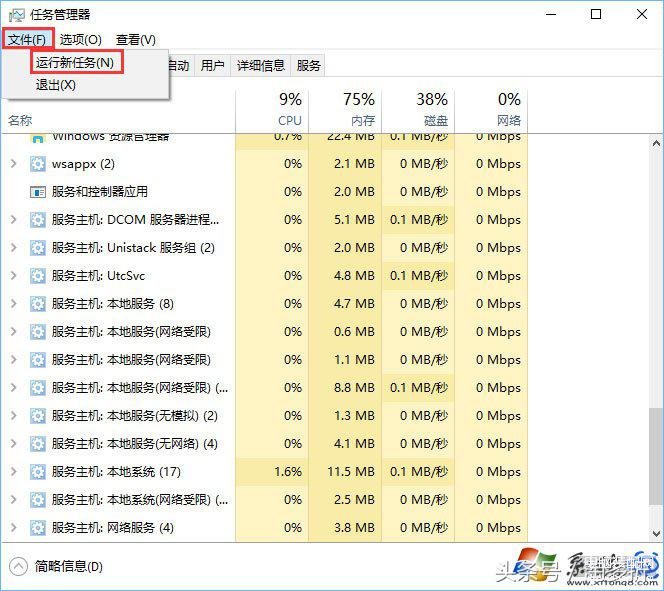Select 服务主机: 本地系统 (17) name

coord(116,471)
